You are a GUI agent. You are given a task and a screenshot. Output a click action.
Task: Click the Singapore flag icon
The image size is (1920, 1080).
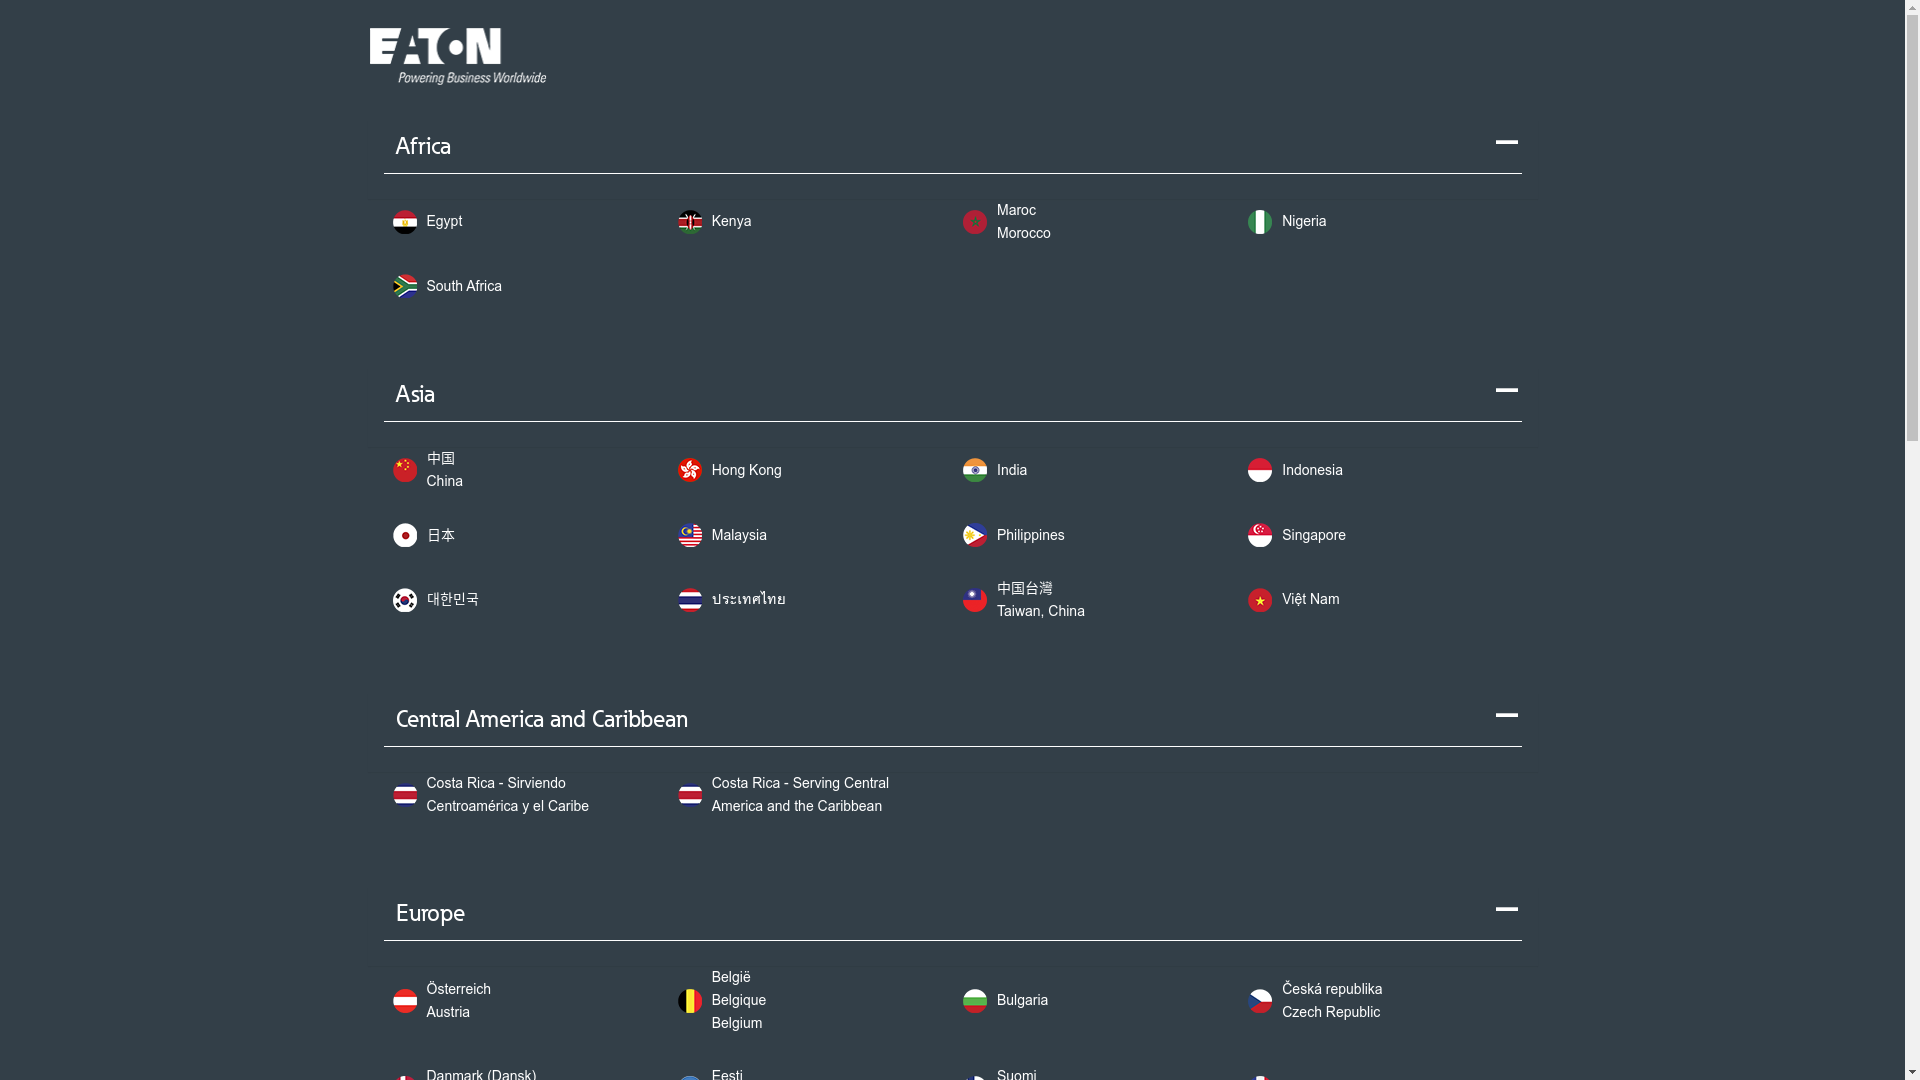[1260, 535]
